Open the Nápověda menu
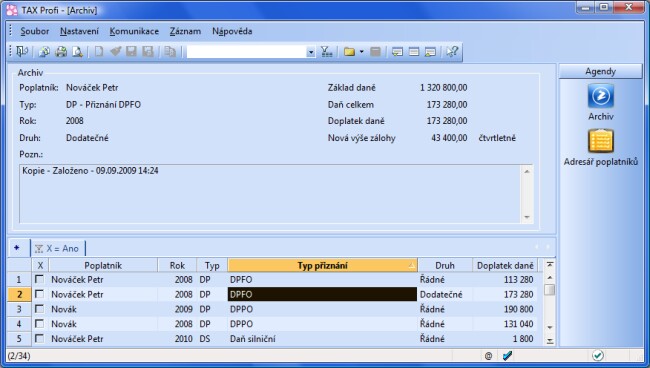 pyautogui.click(x=232, y=31)
